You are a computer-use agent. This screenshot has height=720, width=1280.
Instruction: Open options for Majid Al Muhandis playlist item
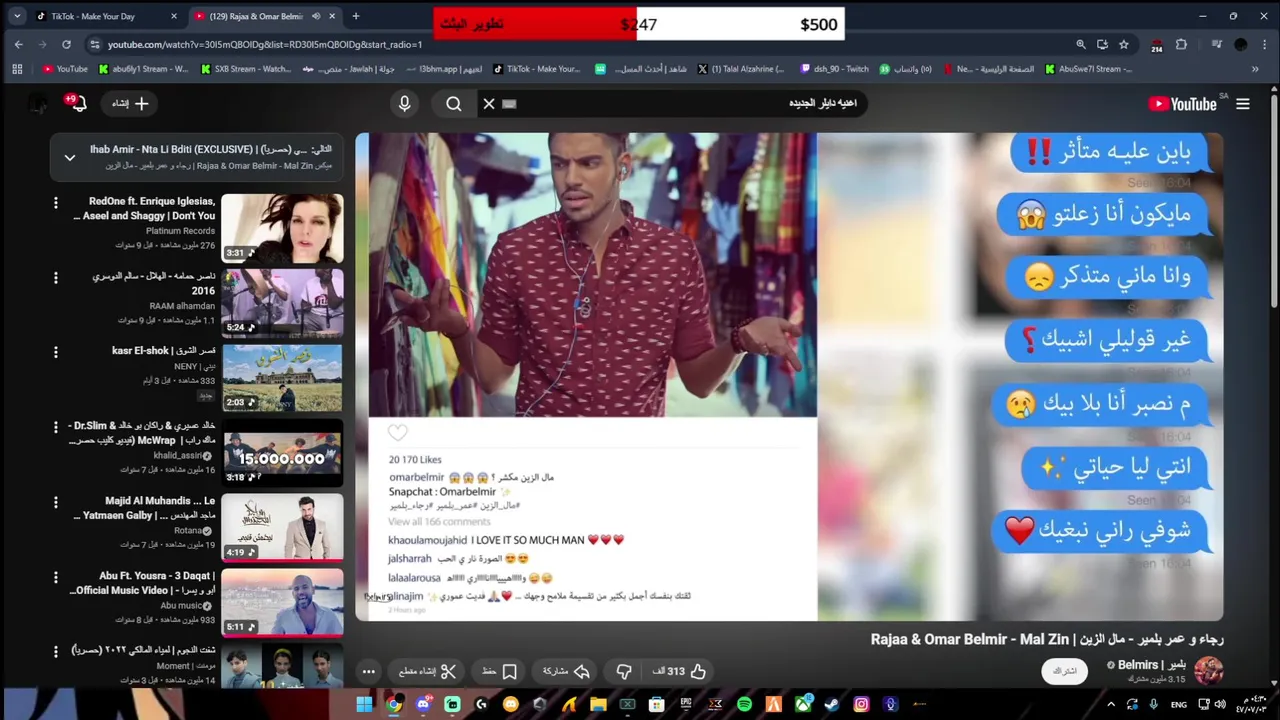[x=56, y=502]
